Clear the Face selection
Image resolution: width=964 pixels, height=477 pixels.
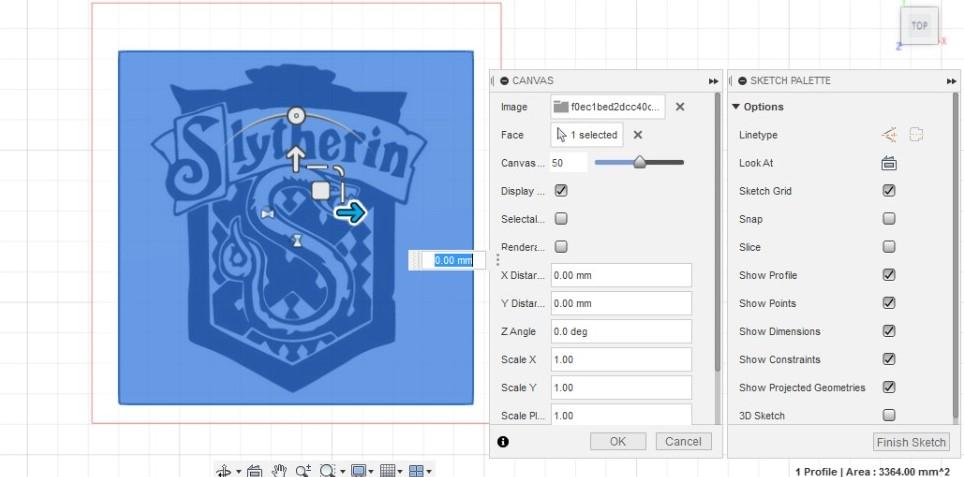pos(638,135)
